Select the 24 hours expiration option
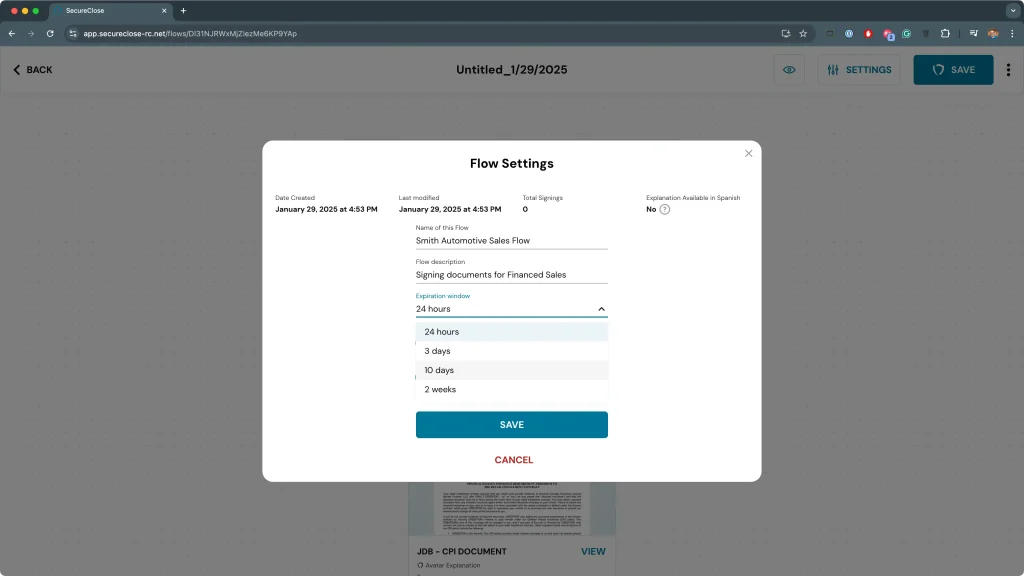 (511, 332)
